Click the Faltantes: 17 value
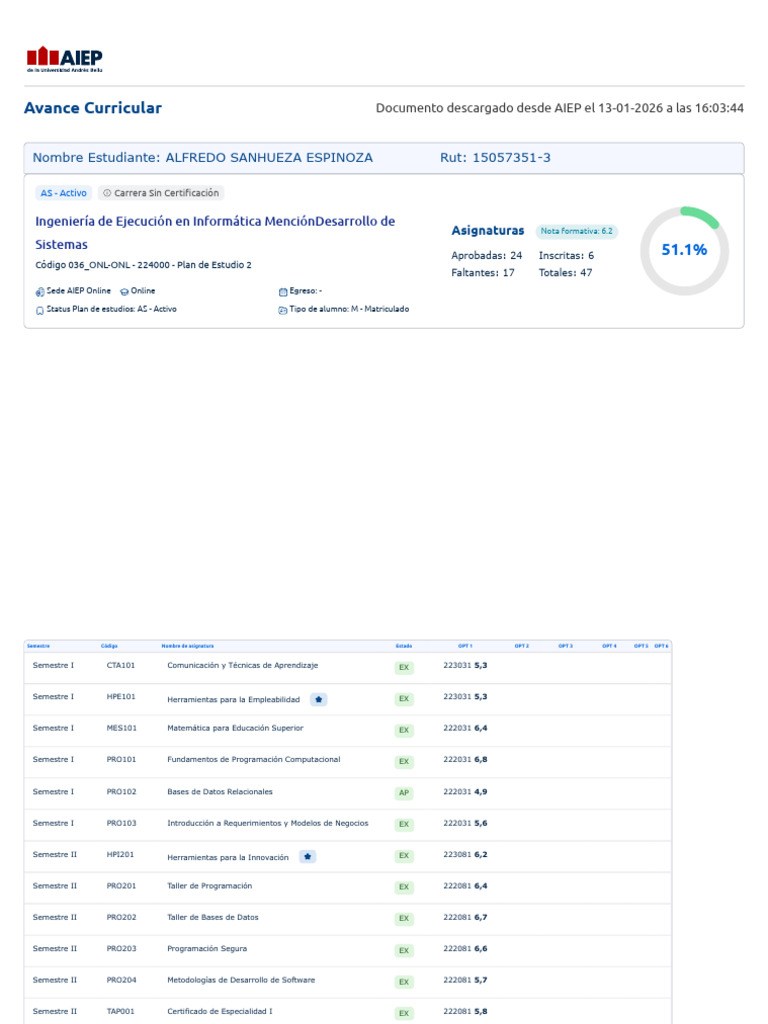This screenshot has width=768, height=1024. (483, 272)
